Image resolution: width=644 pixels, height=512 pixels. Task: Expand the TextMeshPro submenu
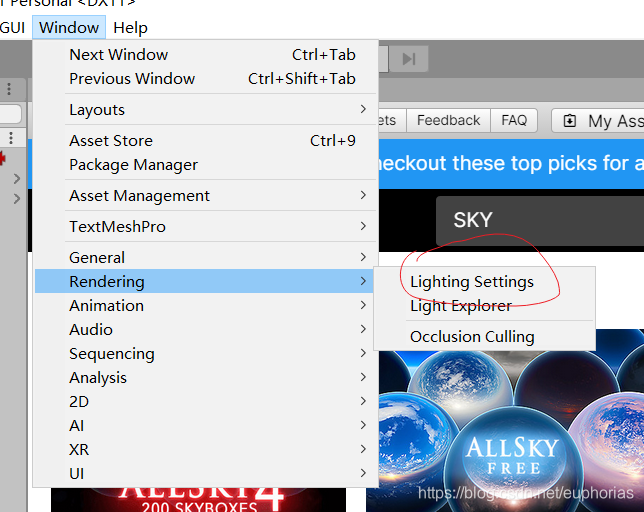click(206, 226)
